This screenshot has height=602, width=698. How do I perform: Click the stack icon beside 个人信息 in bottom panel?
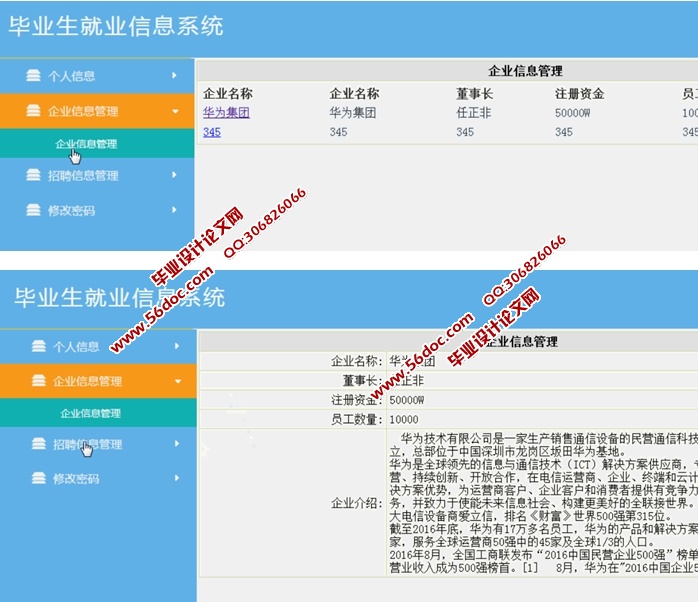[x=39, y=346]
